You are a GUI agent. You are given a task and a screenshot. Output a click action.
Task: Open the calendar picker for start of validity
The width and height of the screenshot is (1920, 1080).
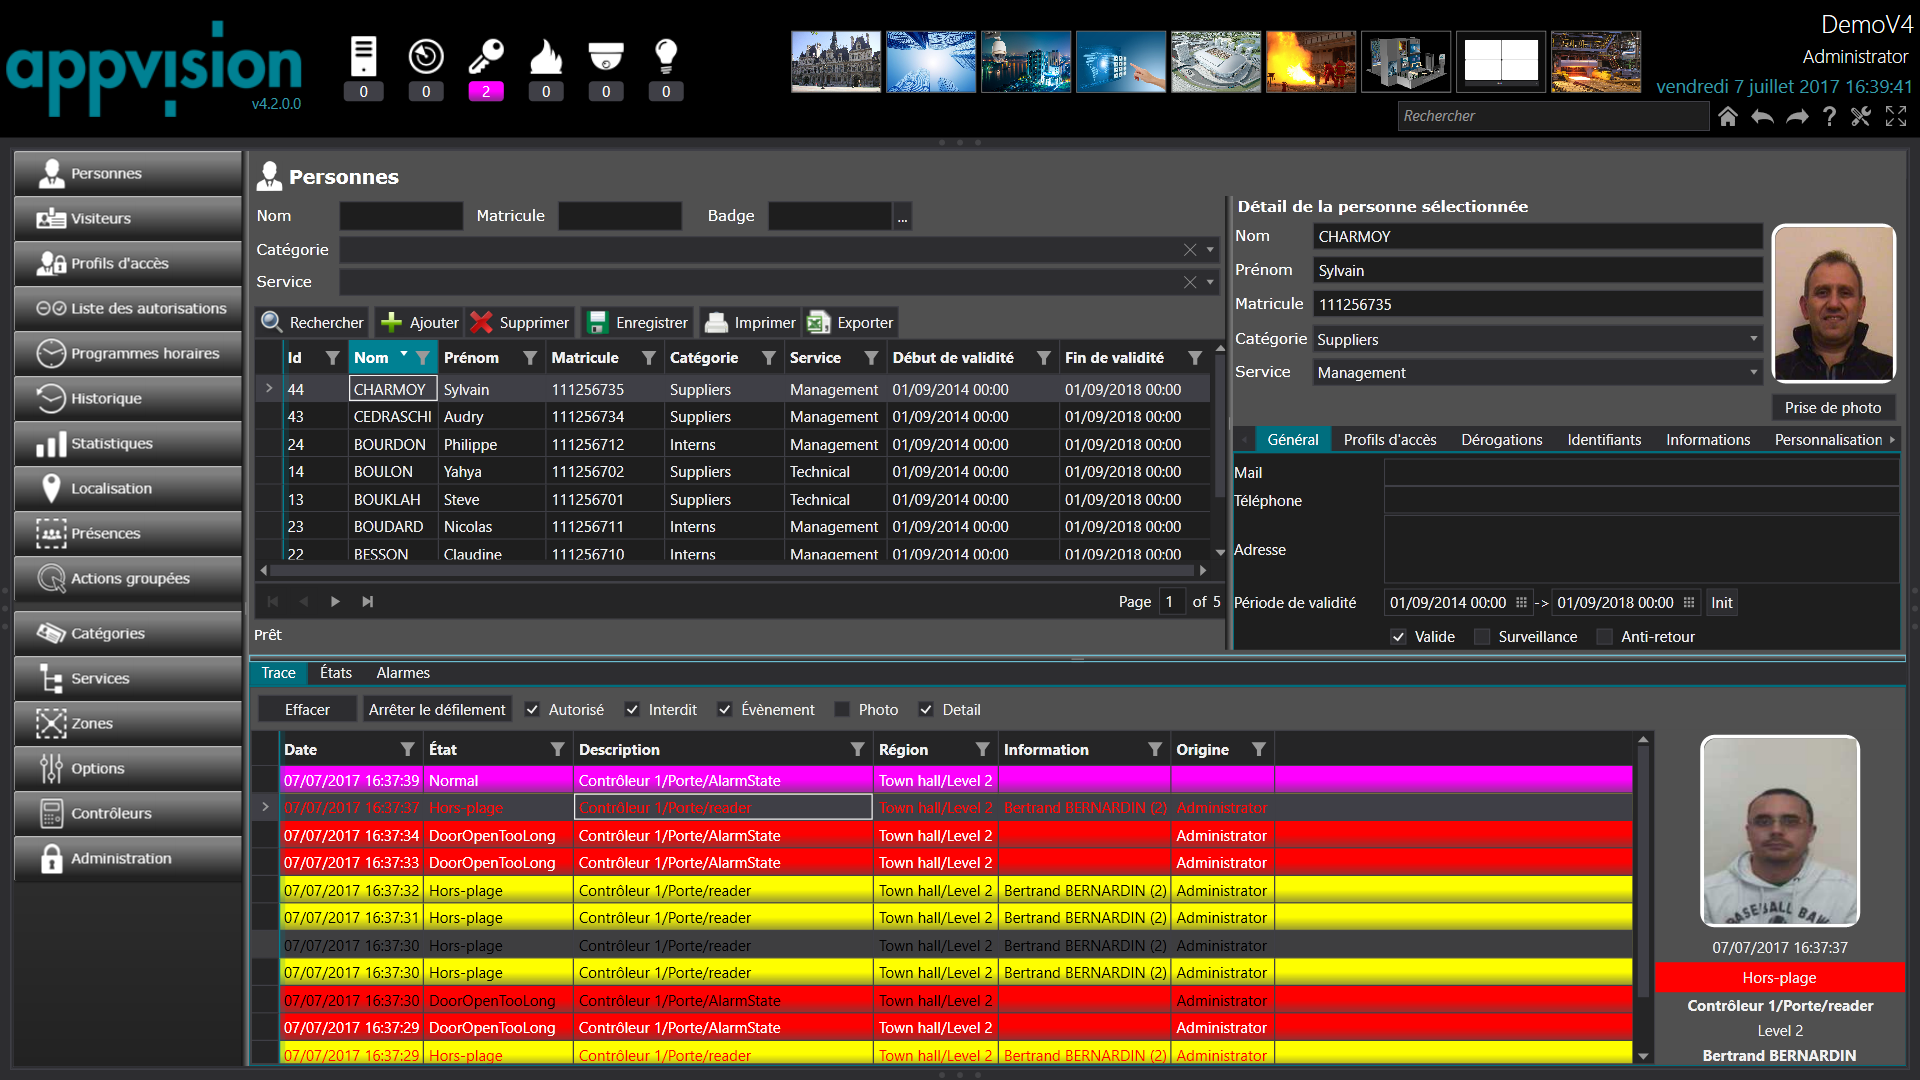coord(1521,602)
